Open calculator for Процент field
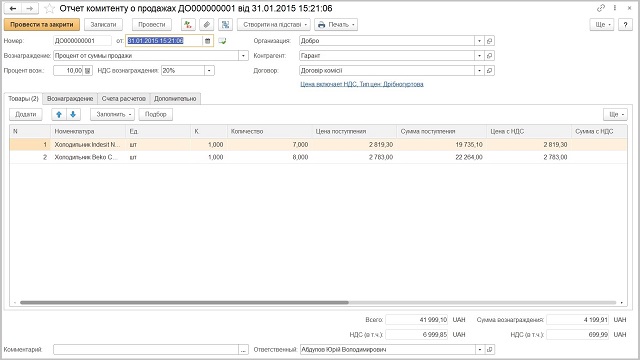Screen dimensions: 640x360 [87, 71]
